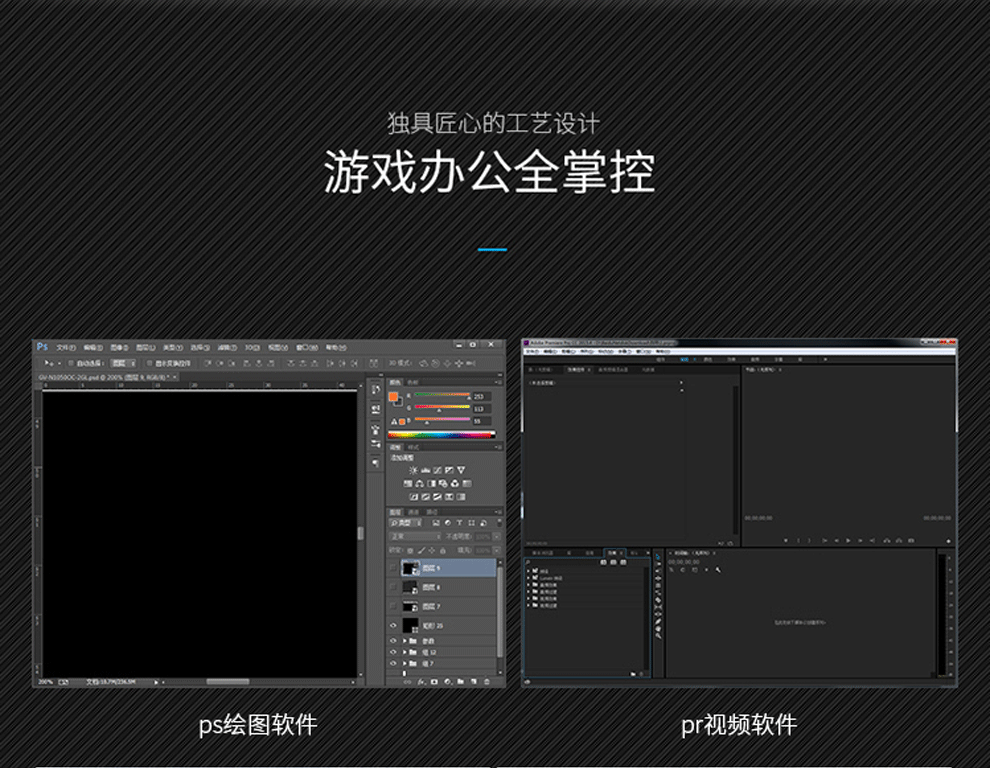Click the lock all padlock icon

coord(443,551)
